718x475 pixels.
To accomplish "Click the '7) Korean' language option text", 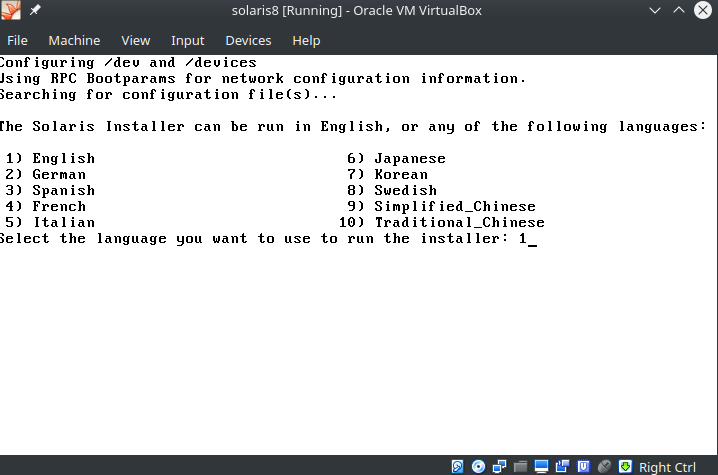I will (x=387, y=175).
